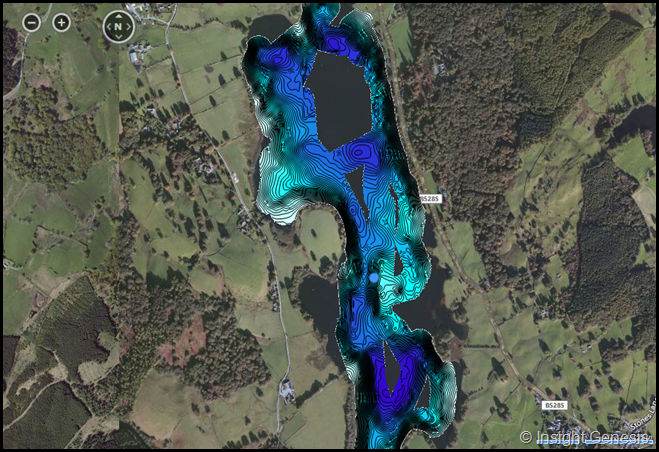
Task: Click the lower B5285 road label
Action: tap(554, 405)
